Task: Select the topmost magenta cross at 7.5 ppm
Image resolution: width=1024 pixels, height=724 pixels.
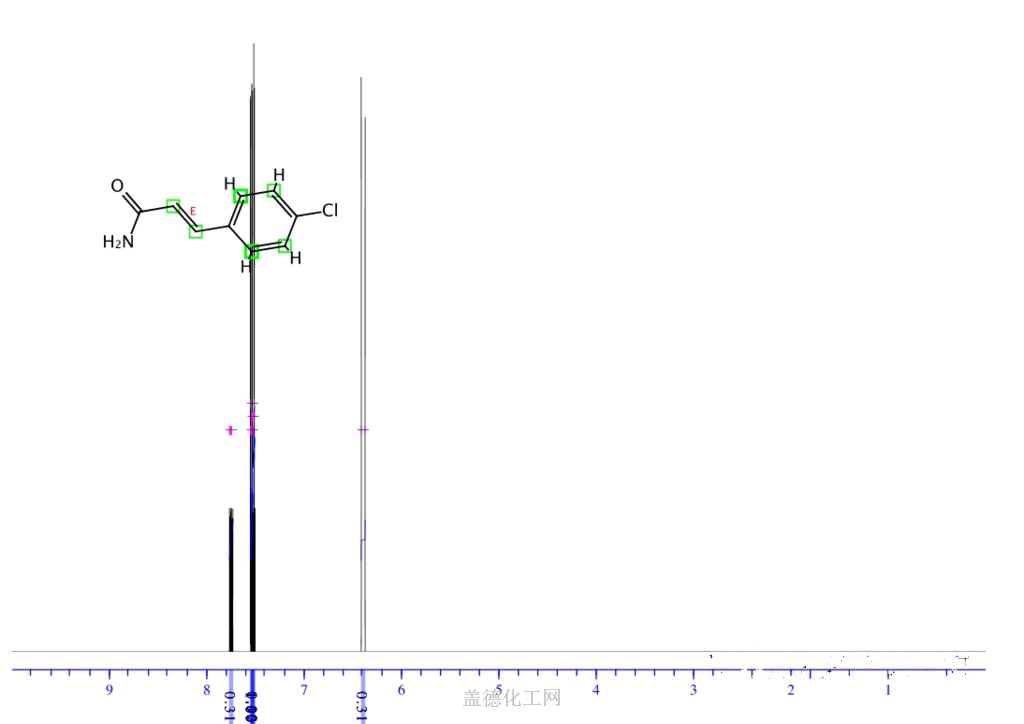Action: 253,404
